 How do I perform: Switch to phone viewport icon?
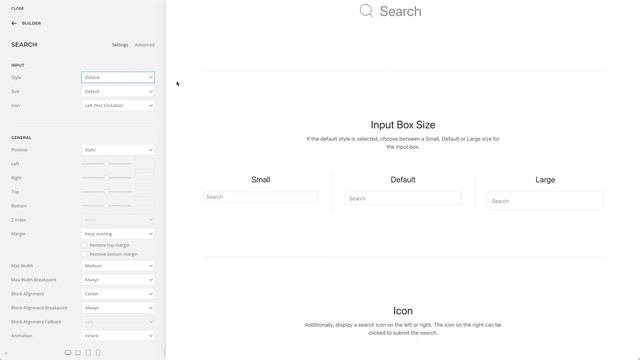(98, 353)
